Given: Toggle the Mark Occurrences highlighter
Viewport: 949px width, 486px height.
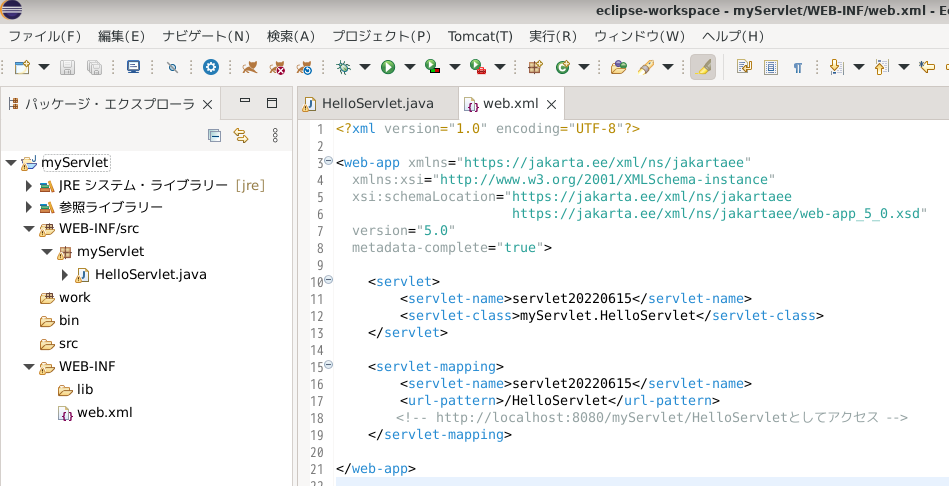Looking at the screenshot, I should pyautogui.click(x=703, y=67).
